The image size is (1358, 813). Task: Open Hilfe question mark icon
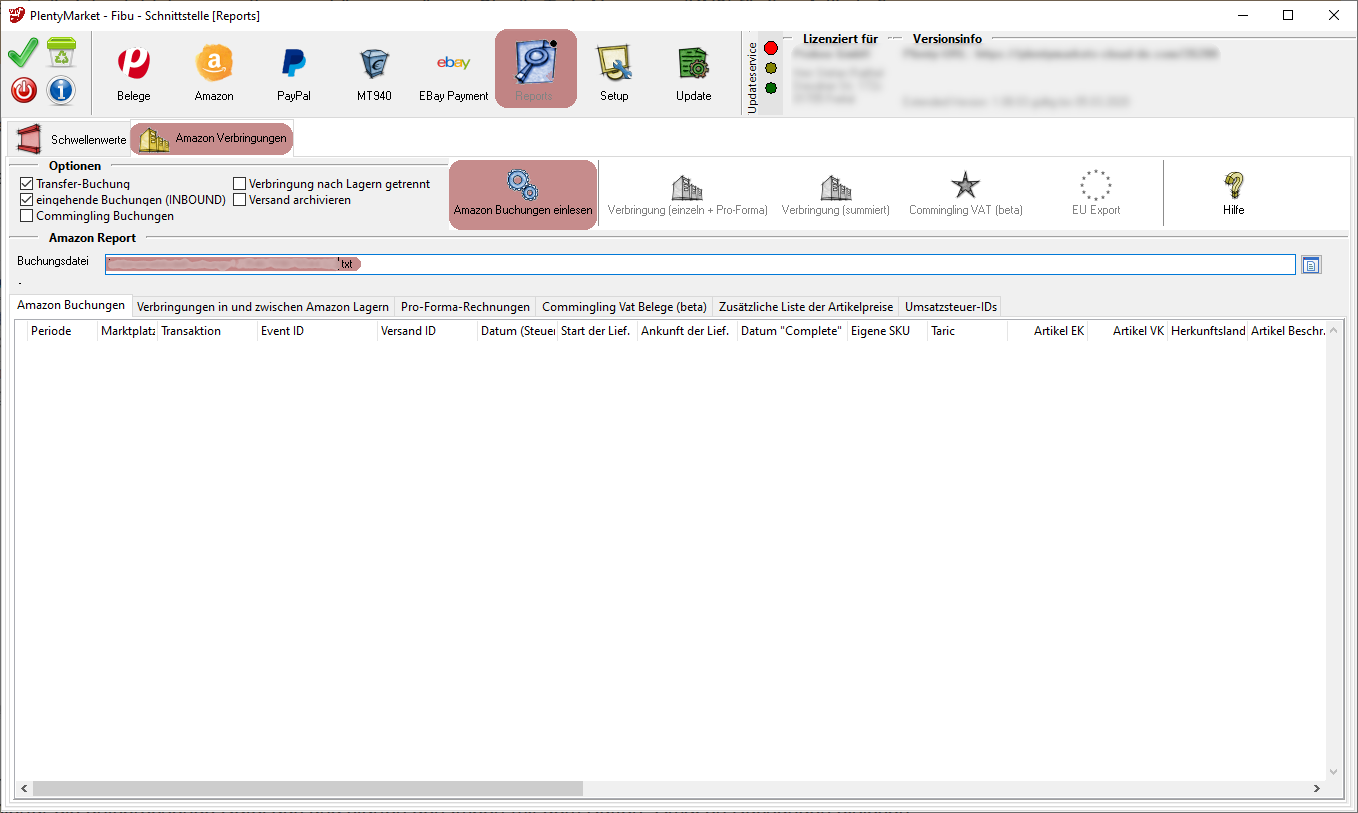1233,194
